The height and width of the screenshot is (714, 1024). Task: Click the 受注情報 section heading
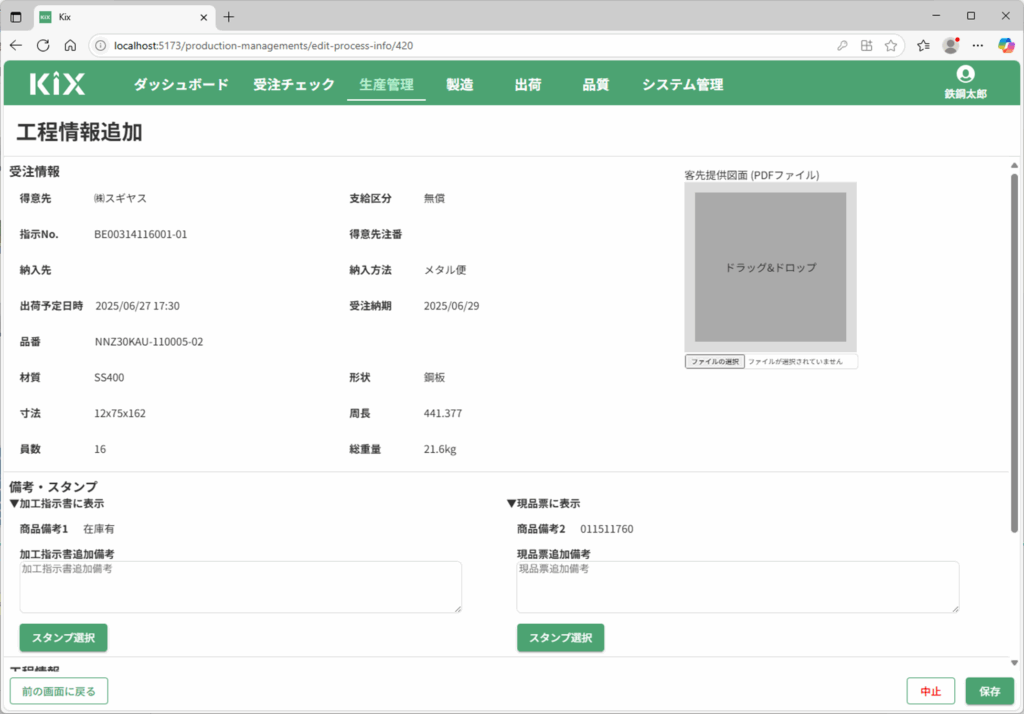(35, 172)
